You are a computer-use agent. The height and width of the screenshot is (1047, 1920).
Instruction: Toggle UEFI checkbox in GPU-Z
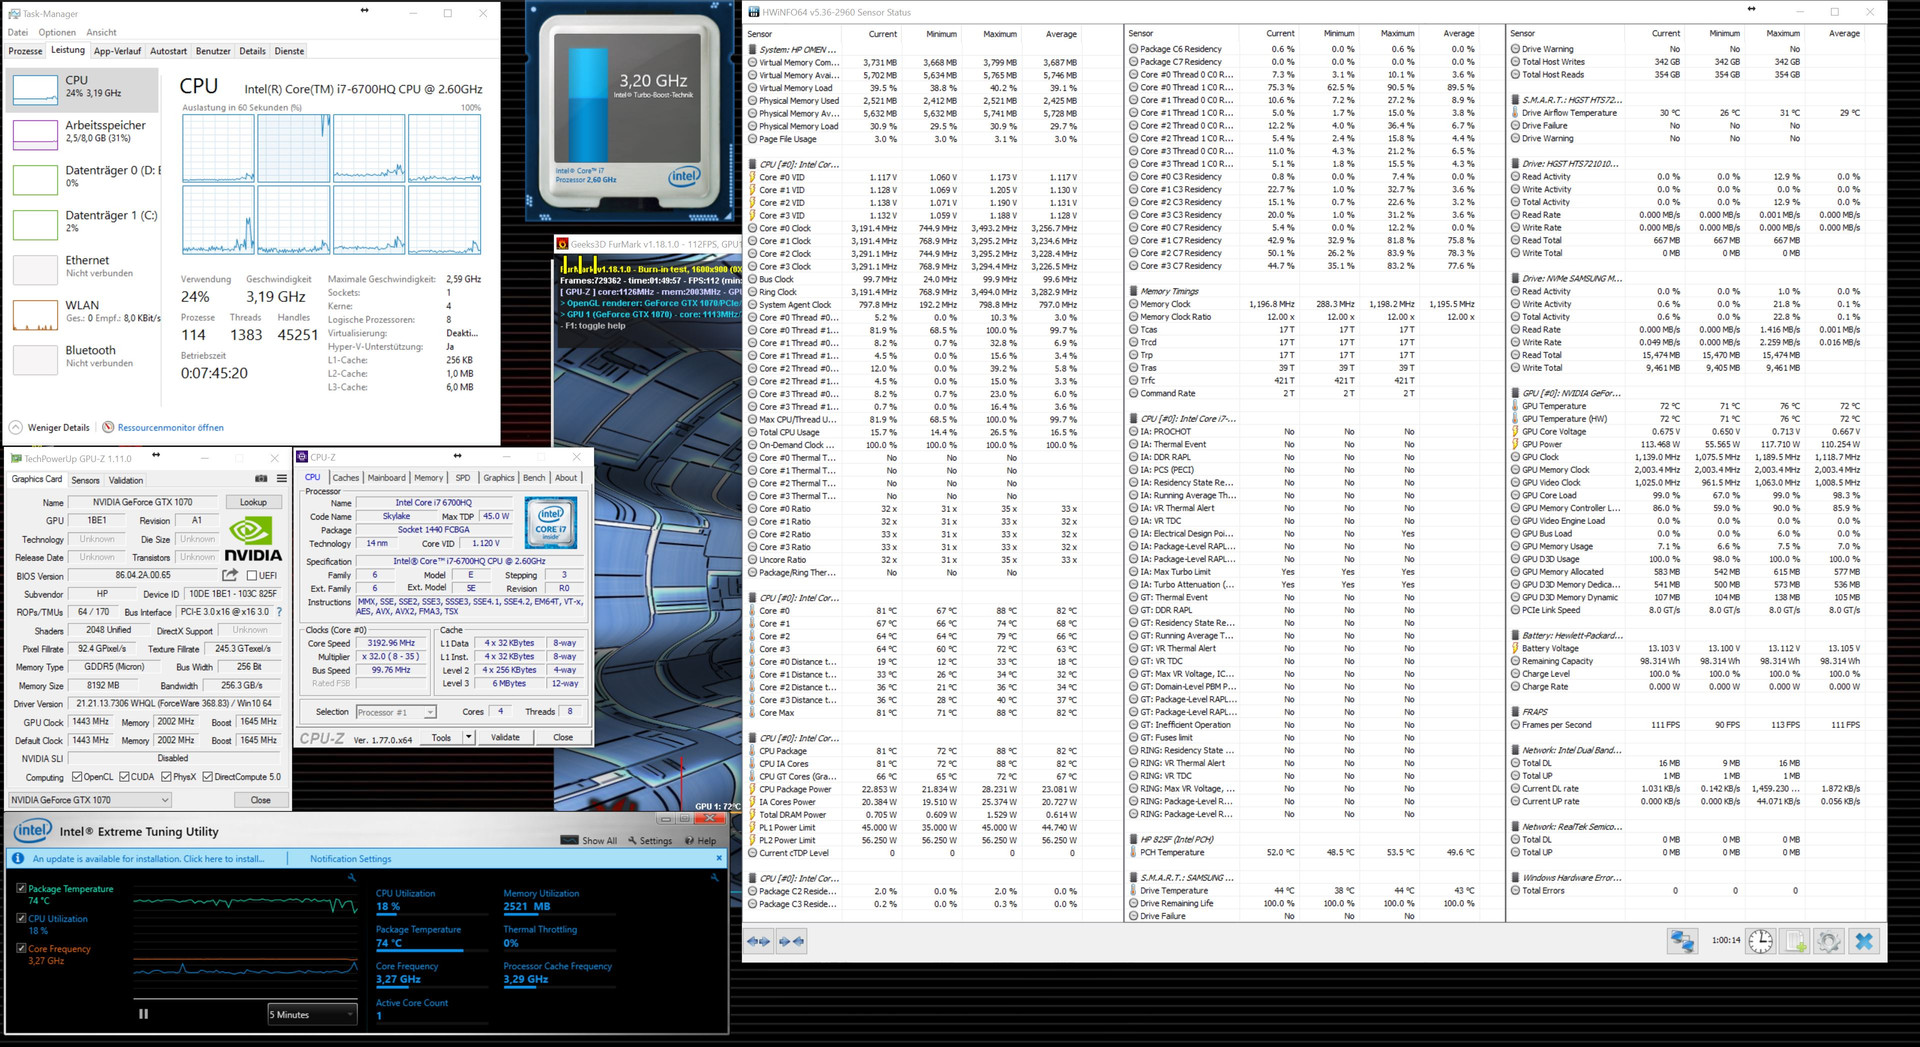tap(252, 576)
